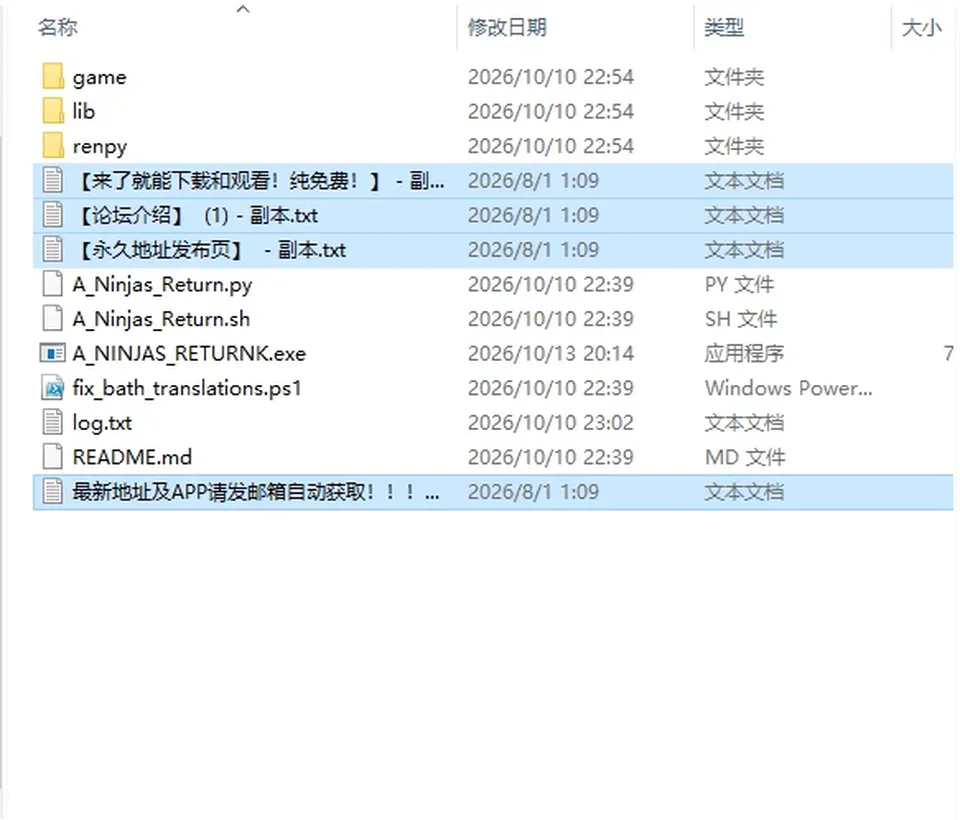
Task: Sort by the 名称 column header
Action: [x=58, y=28]
